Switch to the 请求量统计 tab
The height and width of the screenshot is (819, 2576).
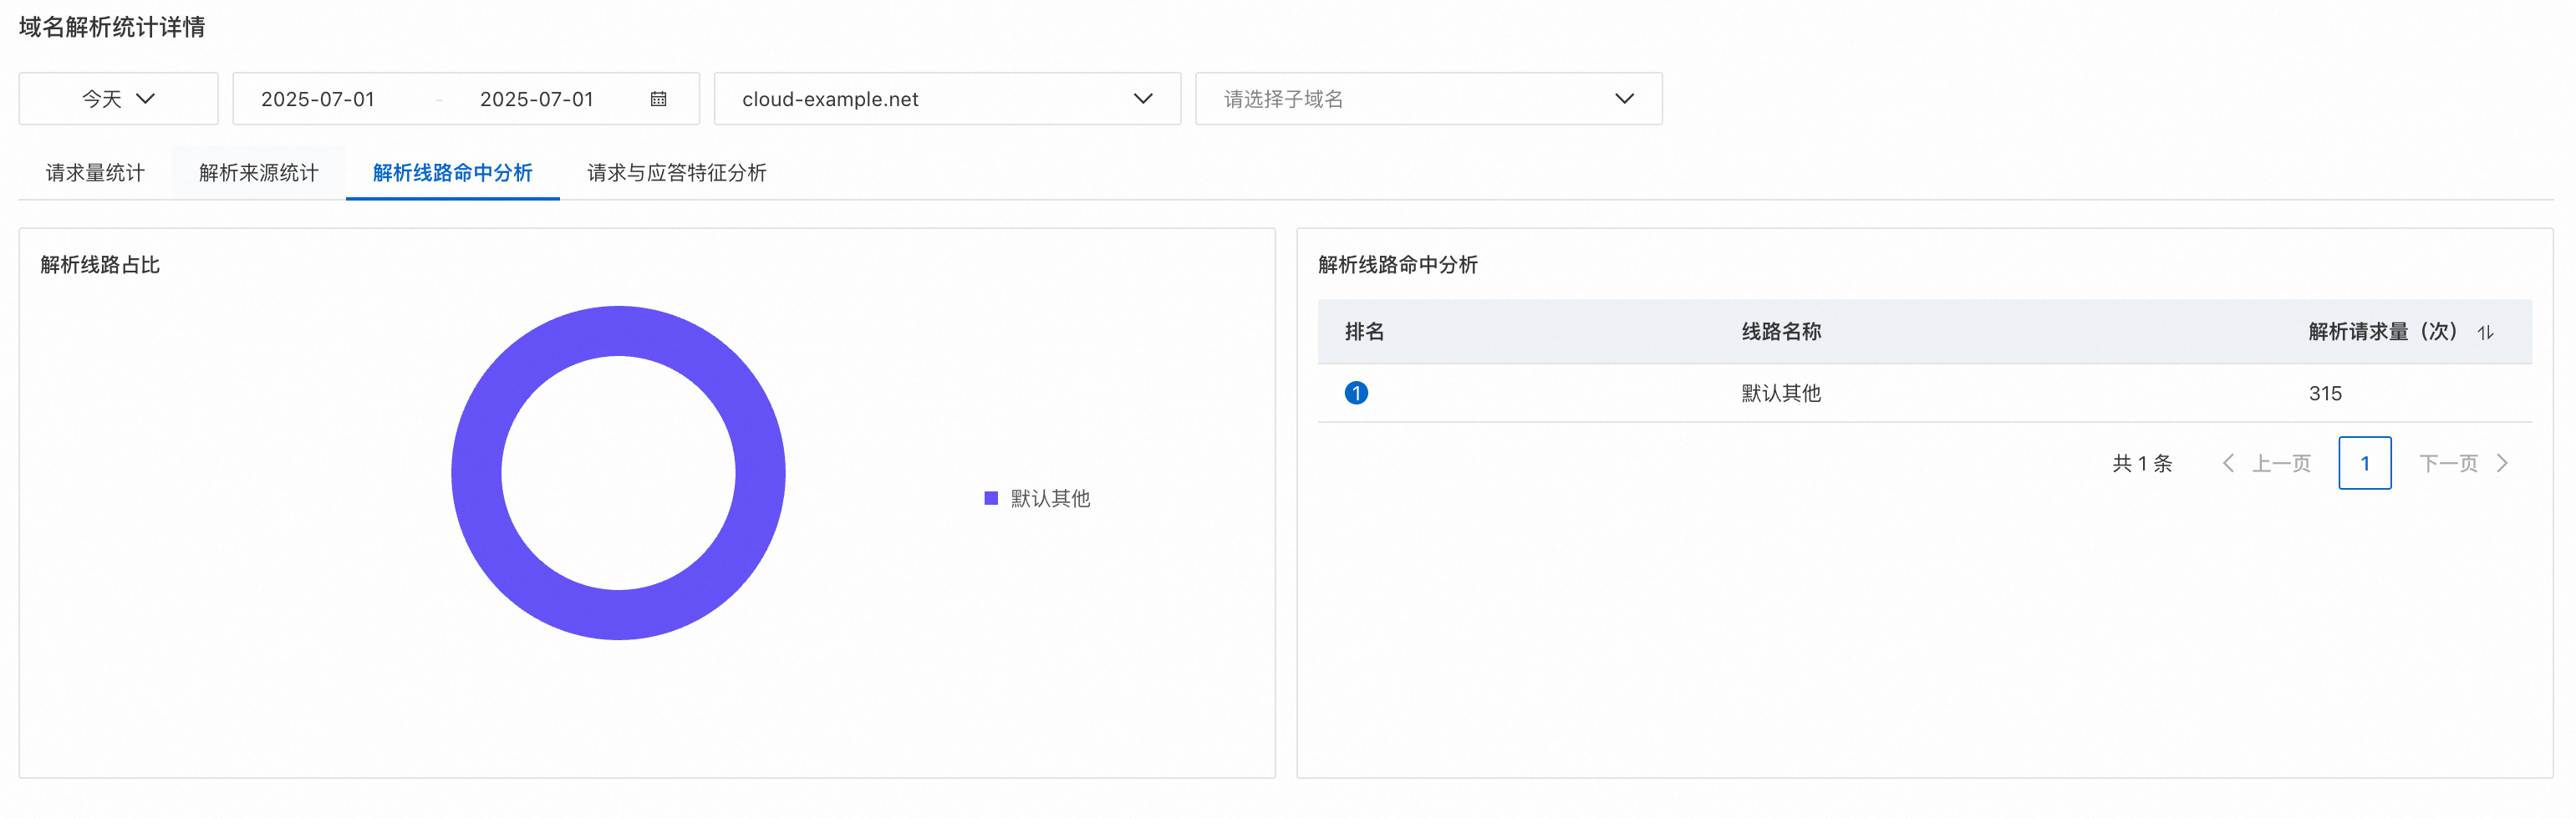click(x=95, y=173)
